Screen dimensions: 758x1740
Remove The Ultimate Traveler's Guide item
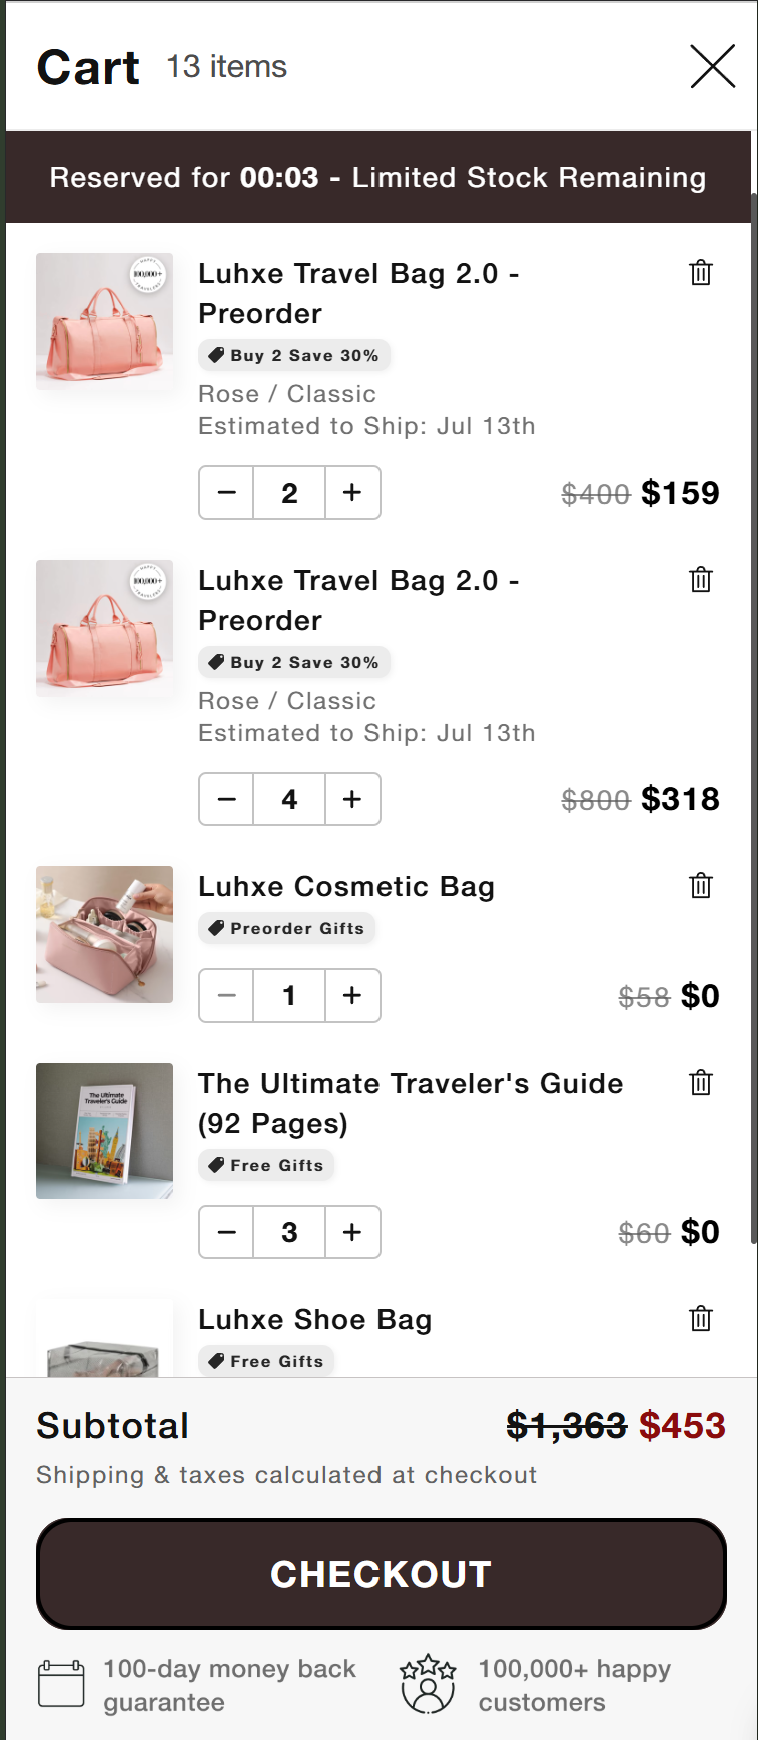pyautogui.click(x=701, y=1083)
